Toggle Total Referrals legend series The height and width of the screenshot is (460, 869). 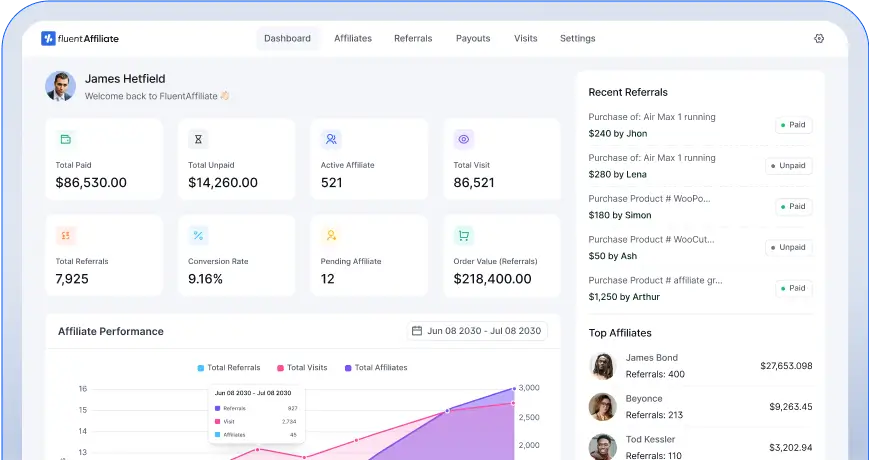[229, 367]
